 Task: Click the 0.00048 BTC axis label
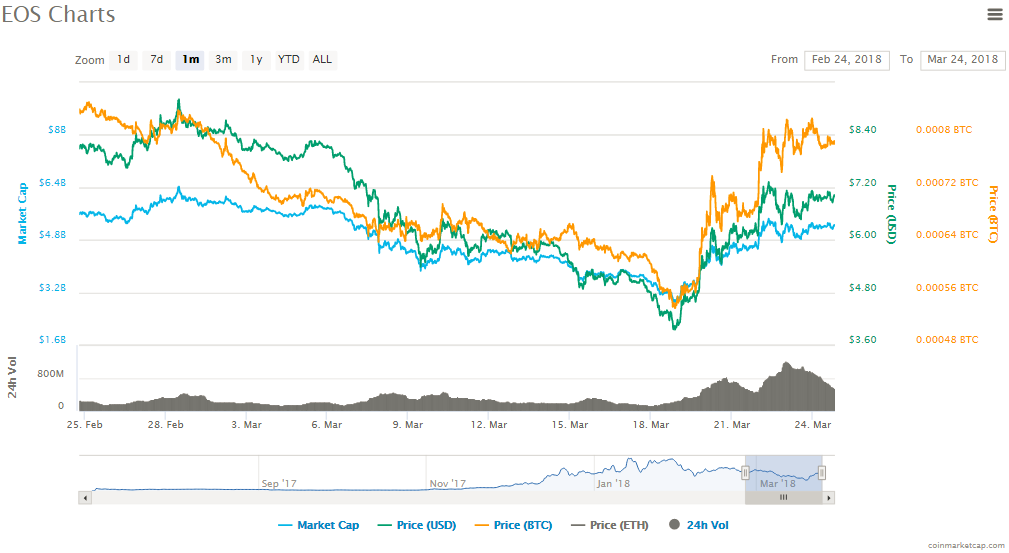[947, 340]
